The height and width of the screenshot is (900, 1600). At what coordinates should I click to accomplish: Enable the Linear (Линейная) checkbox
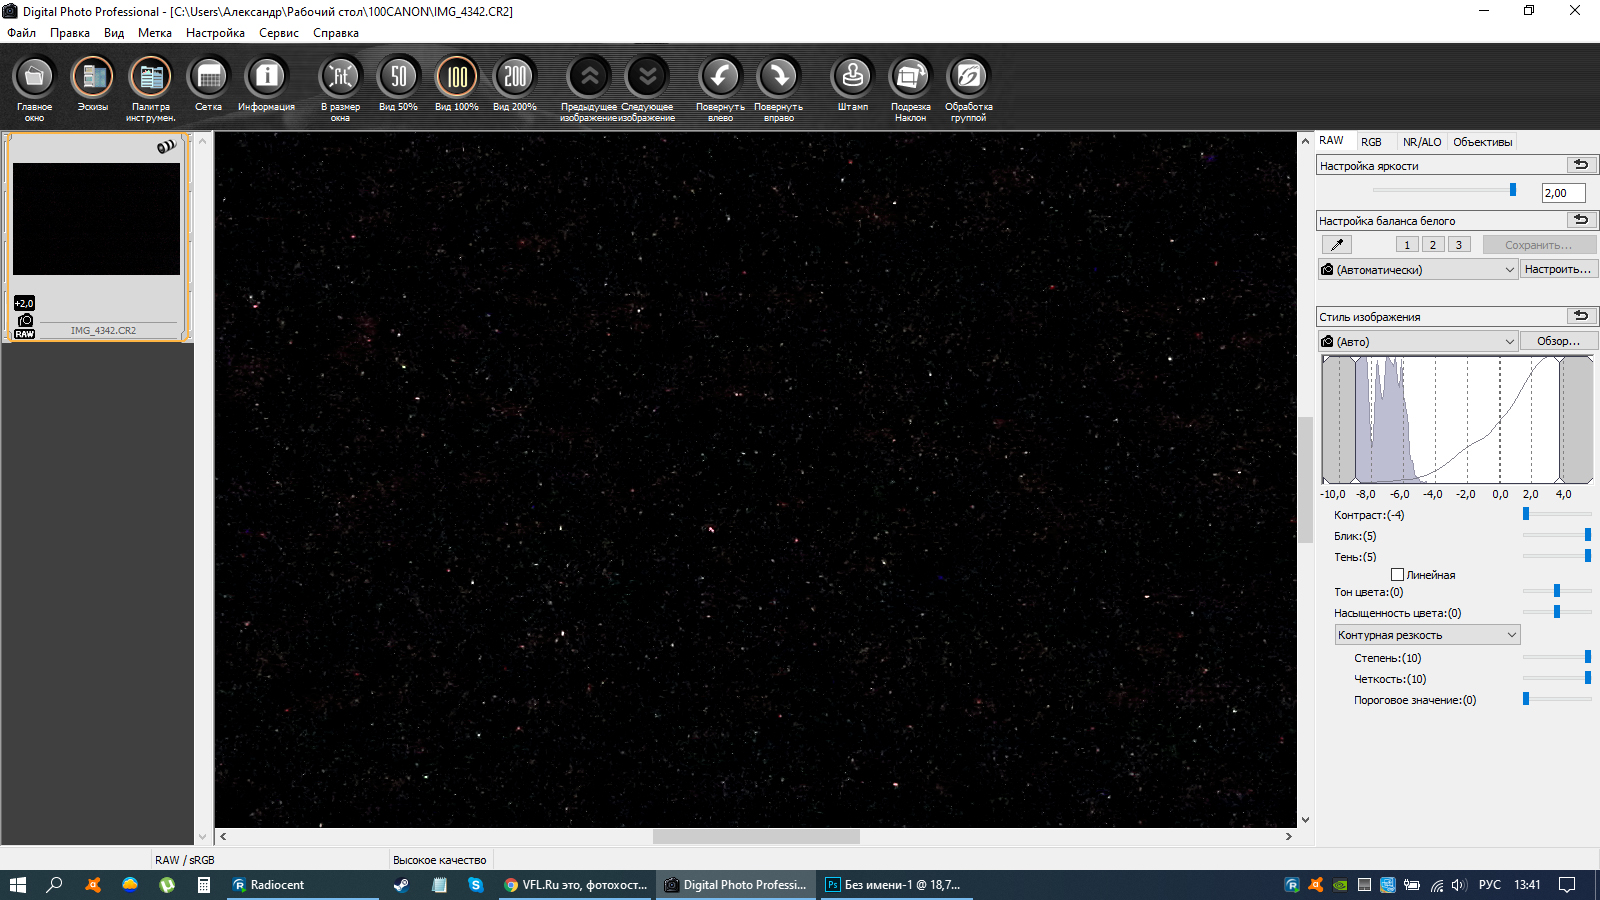(x=1397, y=575)
